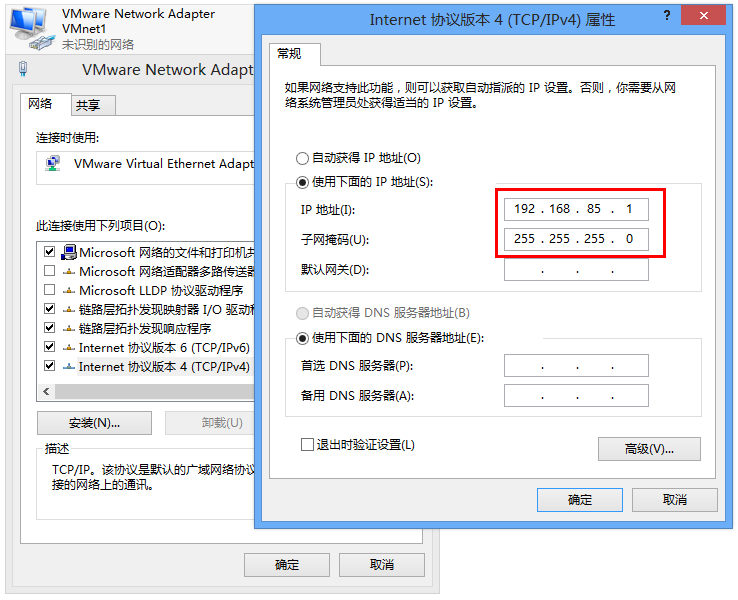Click icon beside 链路层拓扑发现响应程序

click(69, 328)
